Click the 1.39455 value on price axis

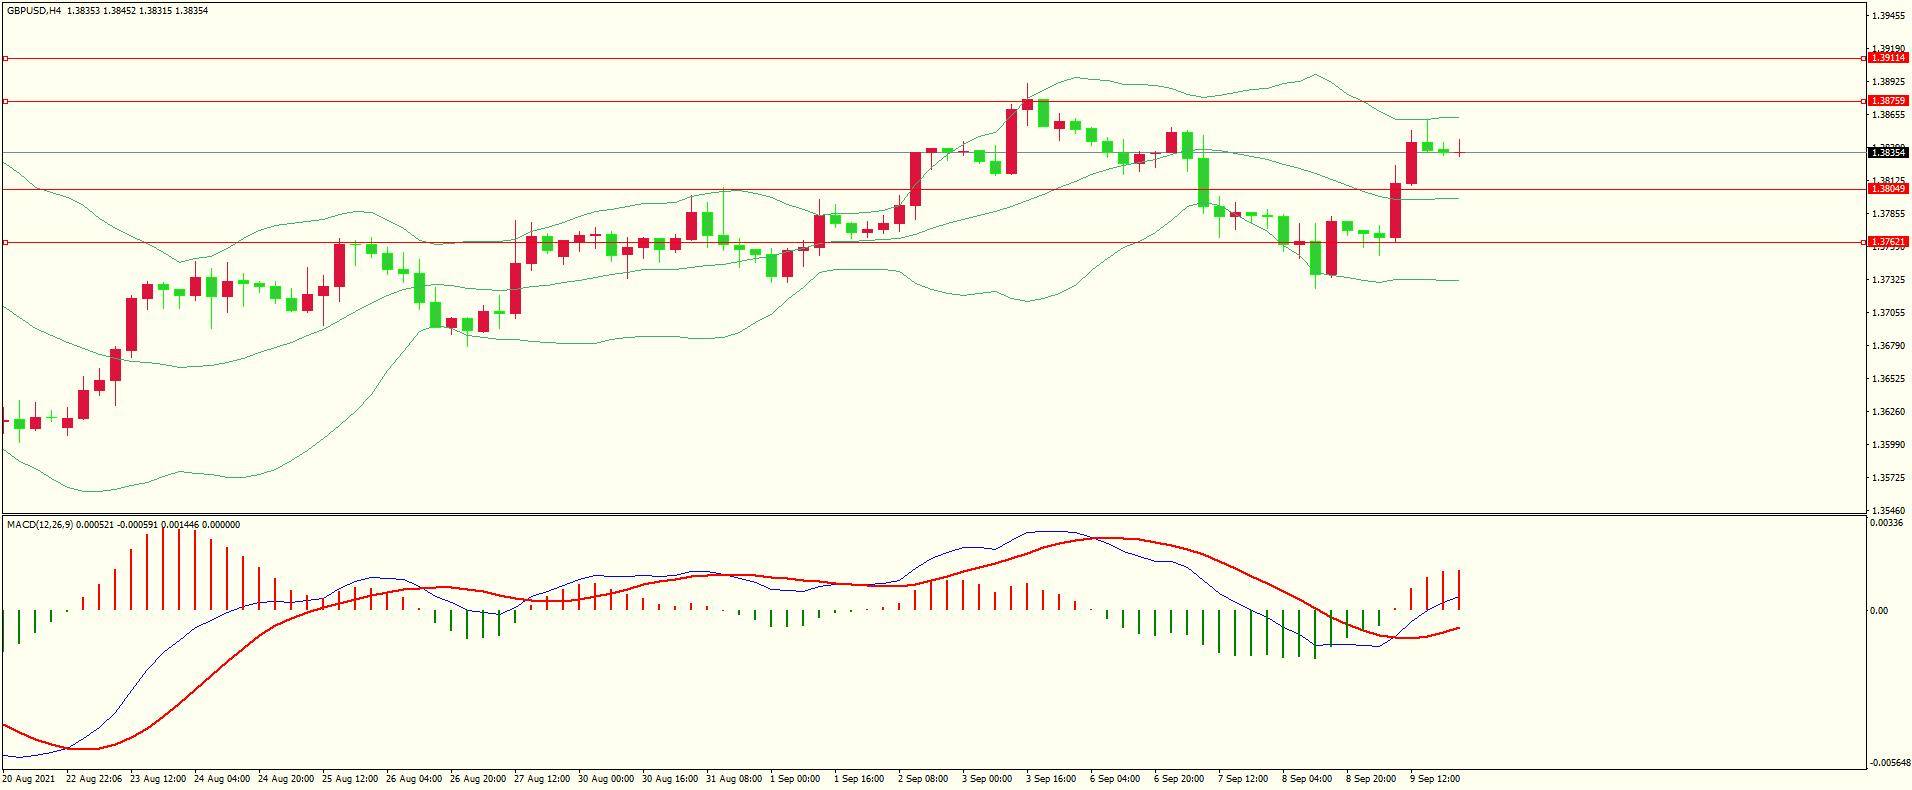1888,16
